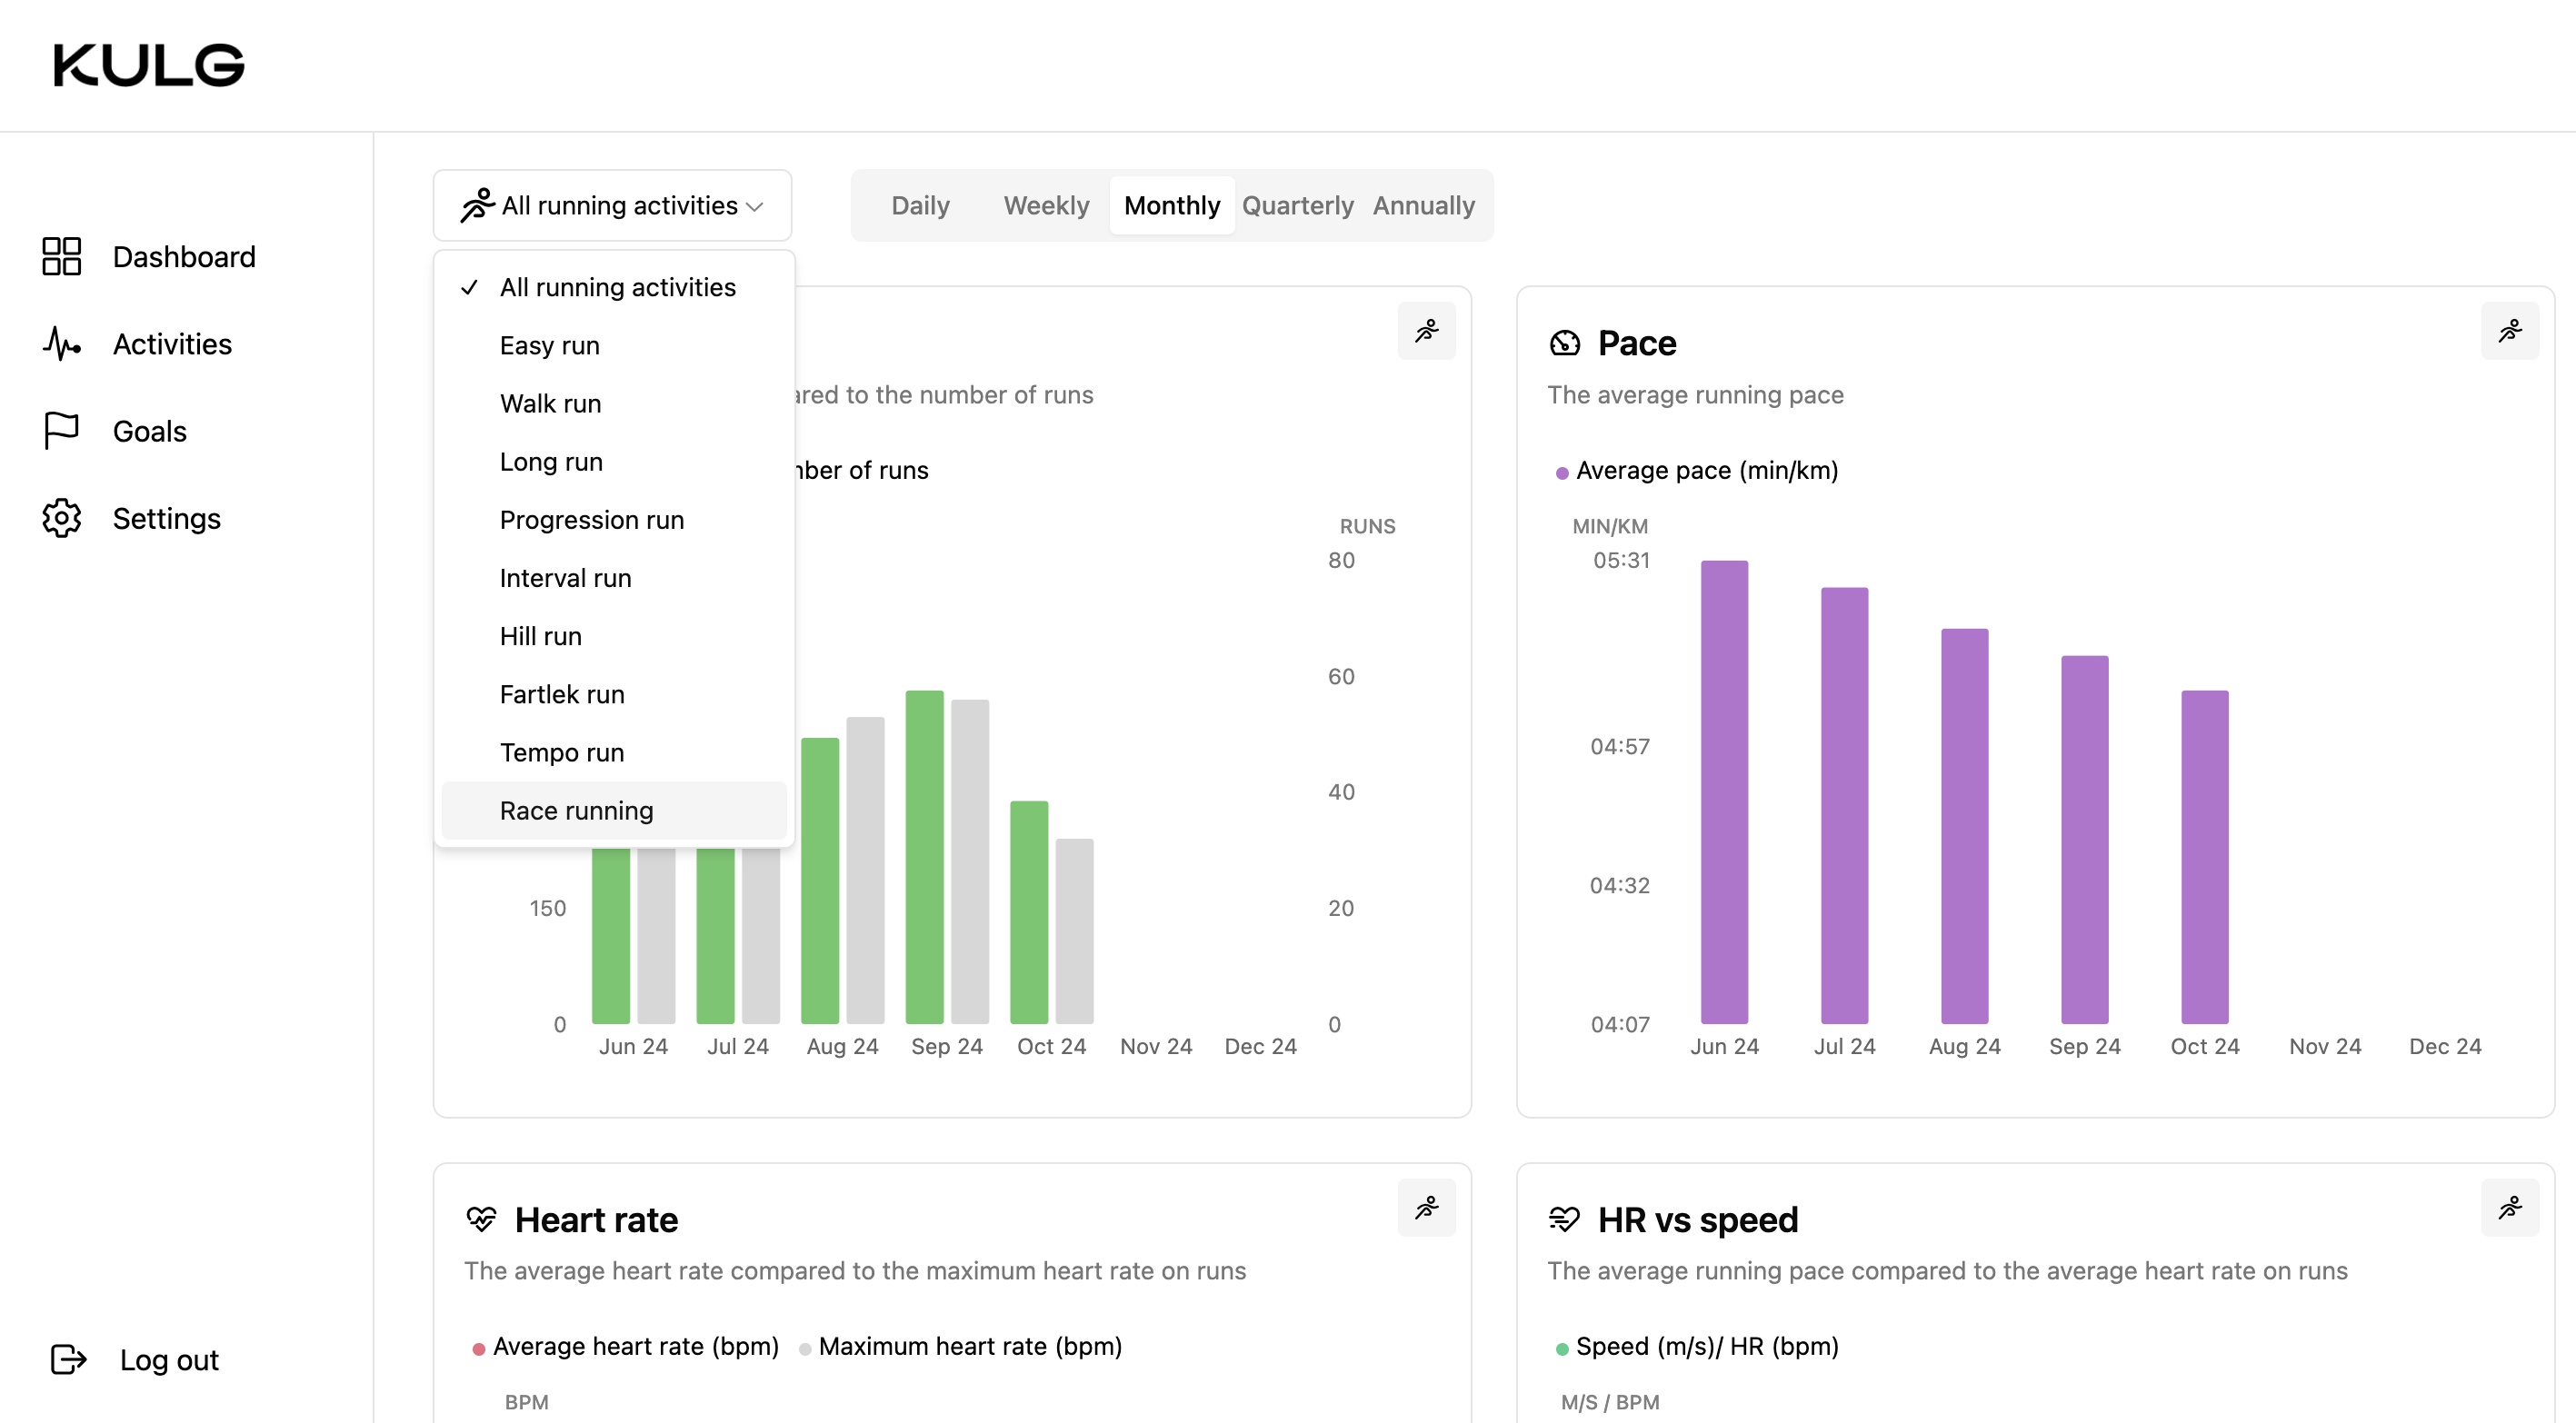Screen dimensions: 2576x1423
Task: Select Race running from dropdown list
Action: point(576,811)
